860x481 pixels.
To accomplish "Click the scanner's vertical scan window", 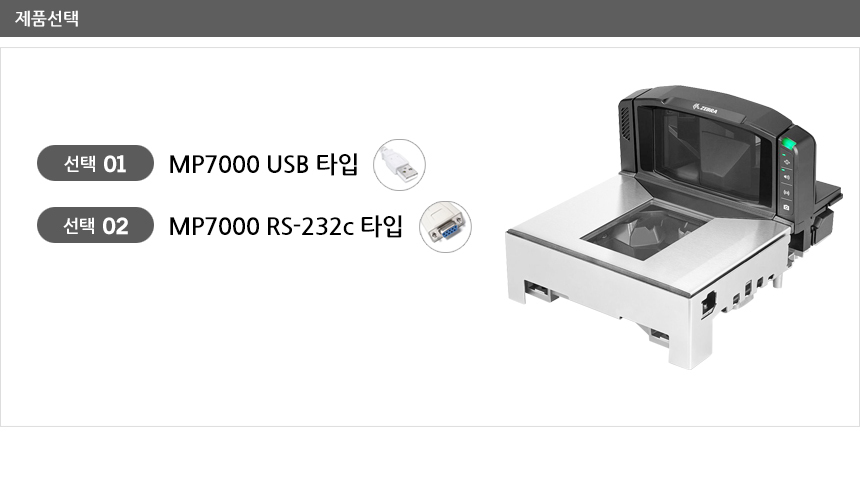I will tap(708, 148).
